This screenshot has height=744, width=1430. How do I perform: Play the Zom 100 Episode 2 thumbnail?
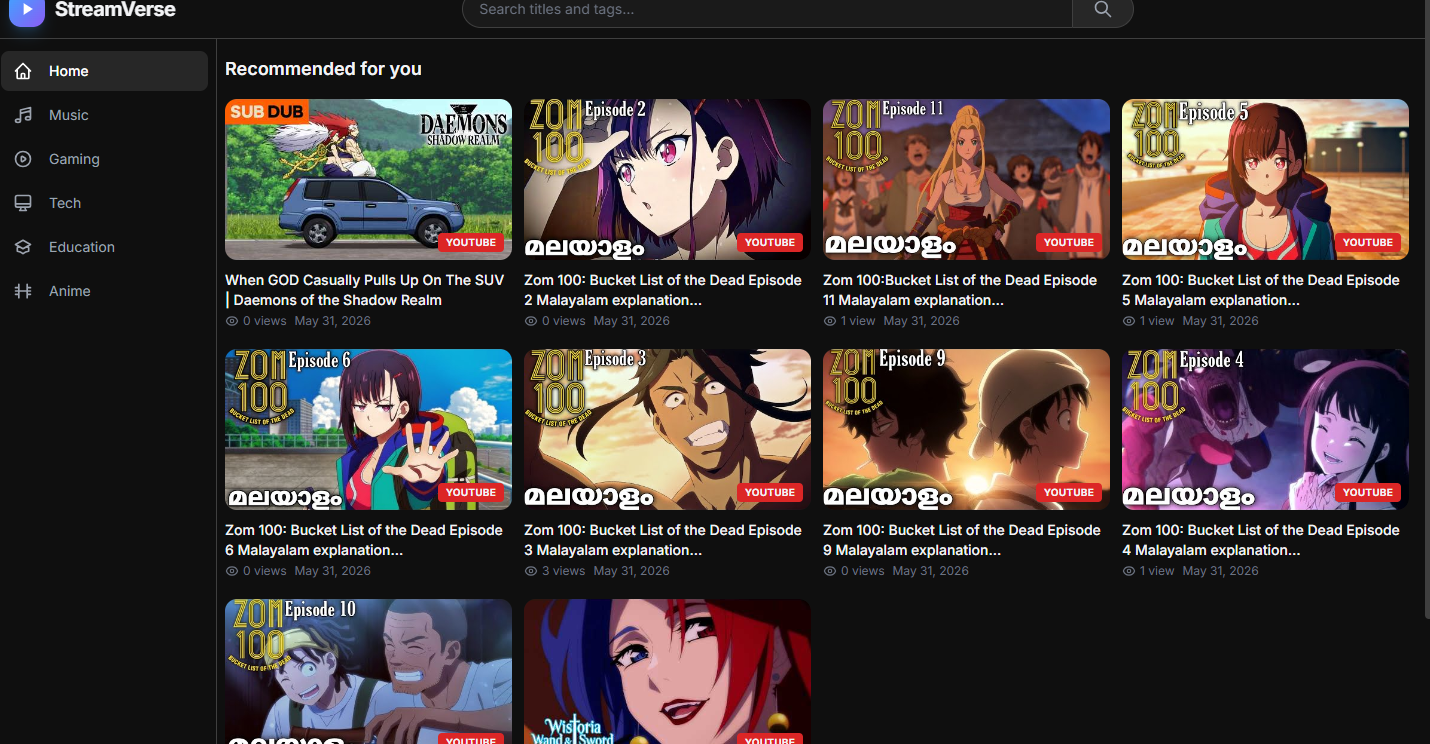667,179
